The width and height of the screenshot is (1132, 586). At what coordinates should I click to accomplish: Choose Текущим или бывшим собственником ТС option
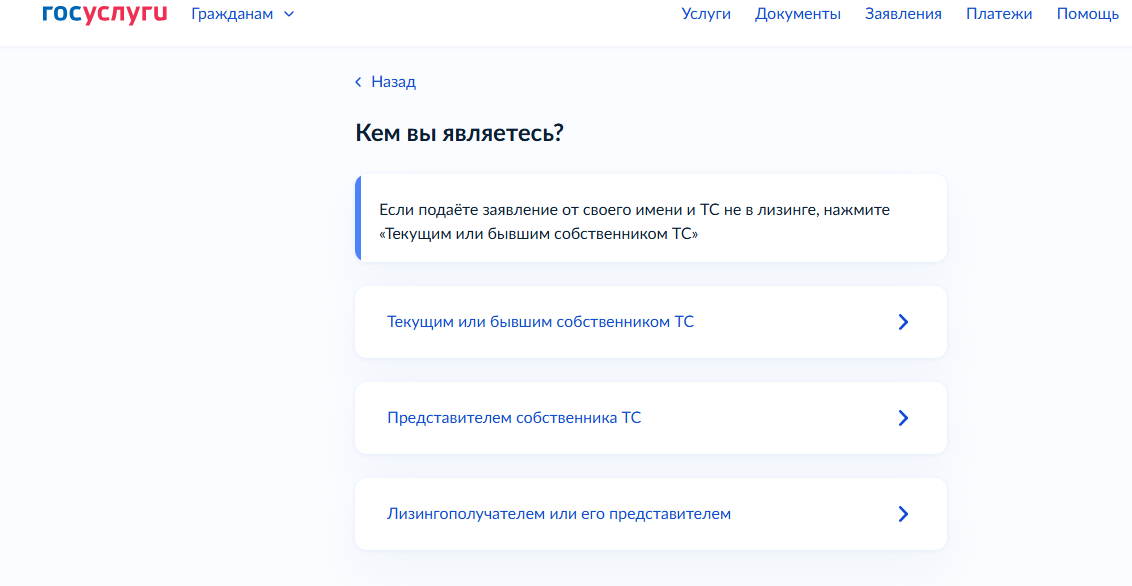tap(650, 322)
